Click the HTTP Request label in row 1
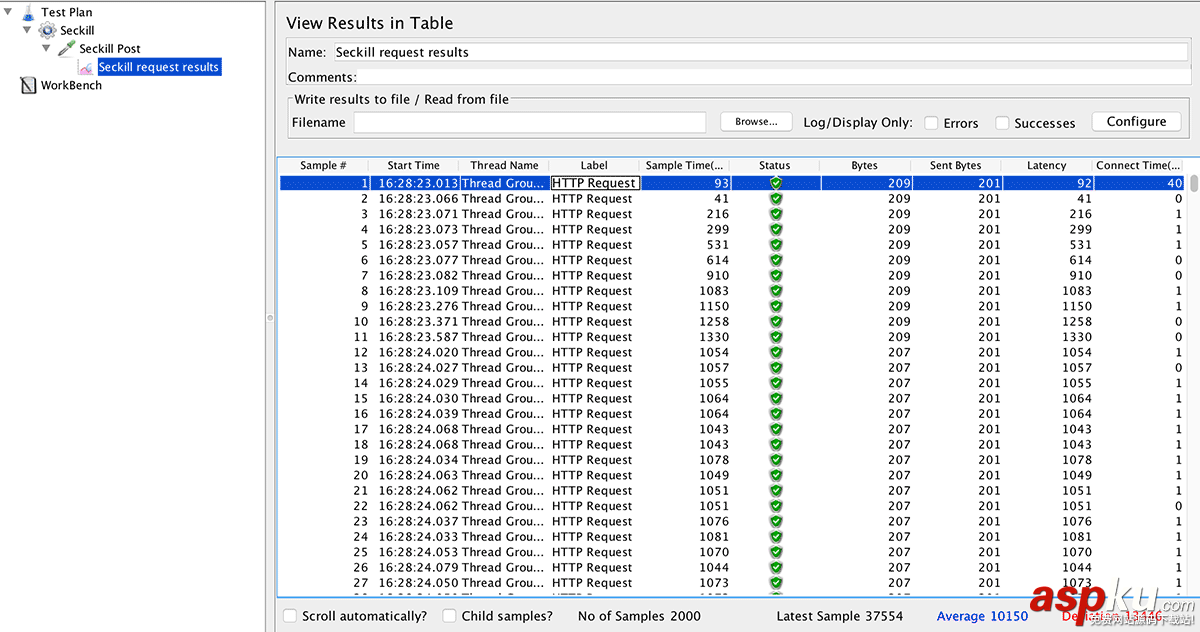 click(594, 183)
